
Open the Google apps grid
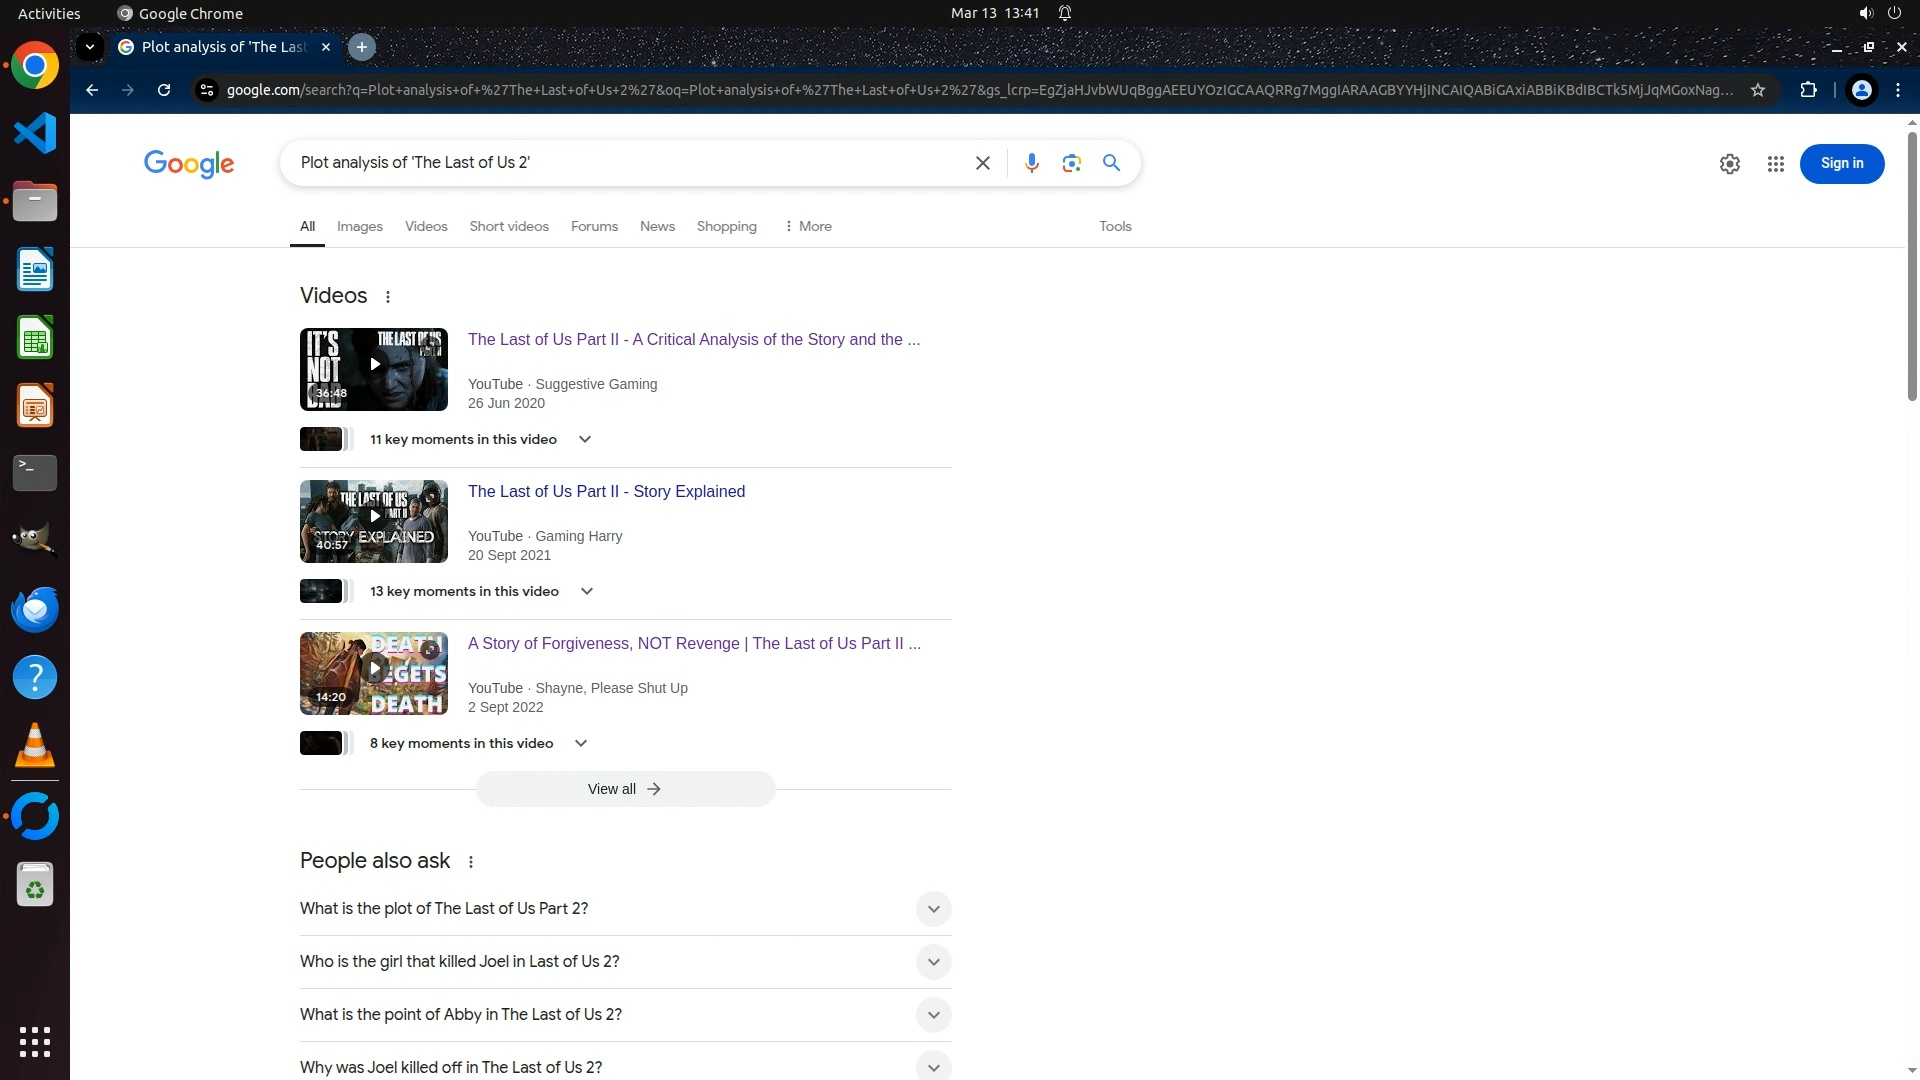pyautogui.click(x=1775, y=164)
